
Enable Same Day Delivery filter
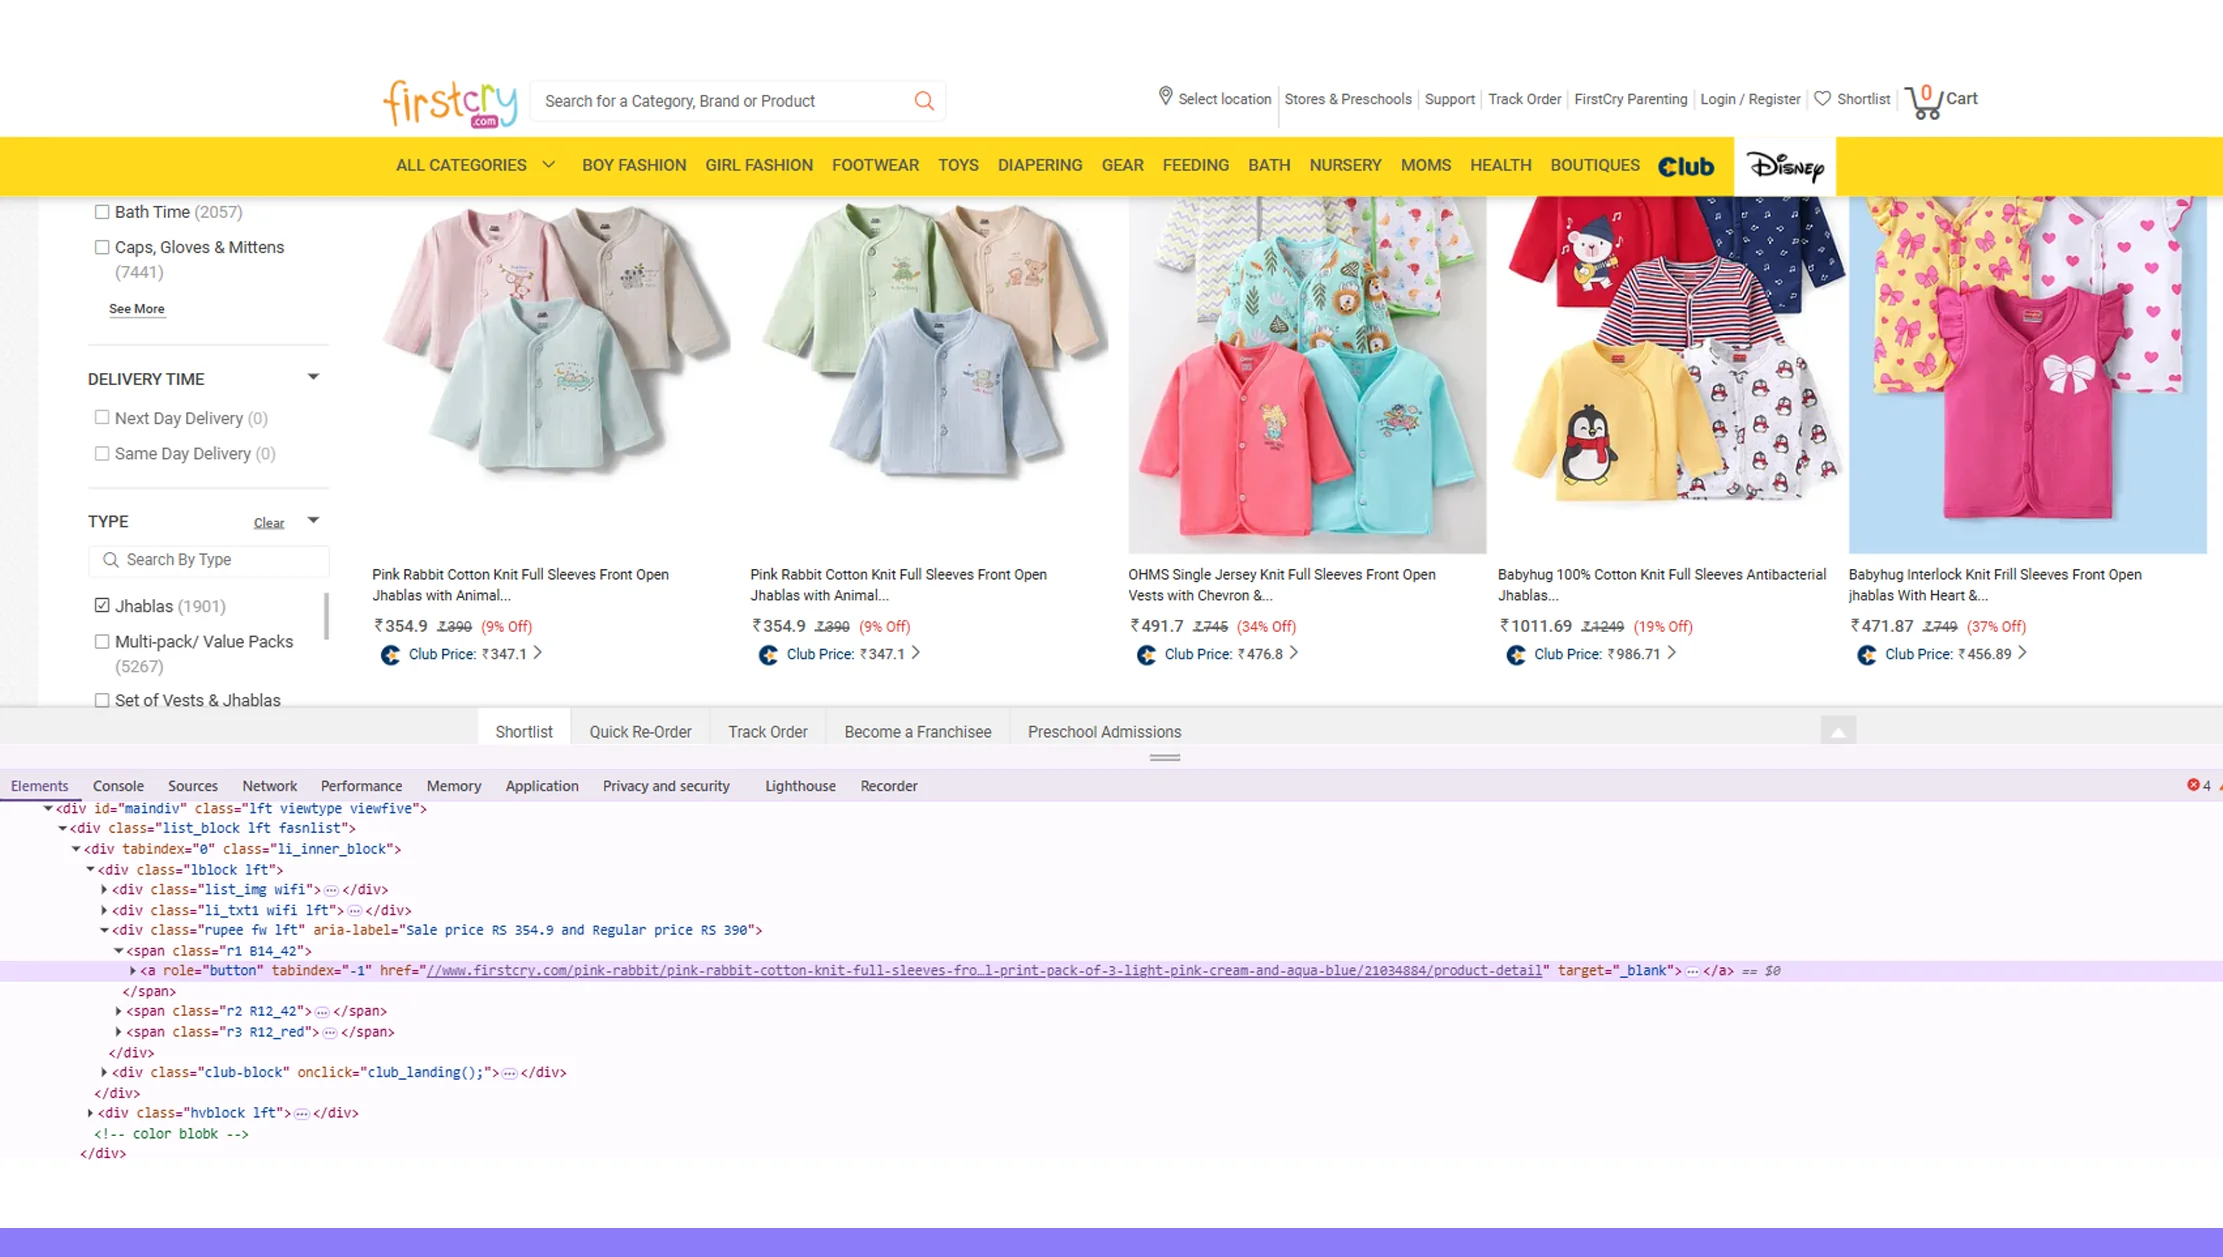[x=102, y=454]
